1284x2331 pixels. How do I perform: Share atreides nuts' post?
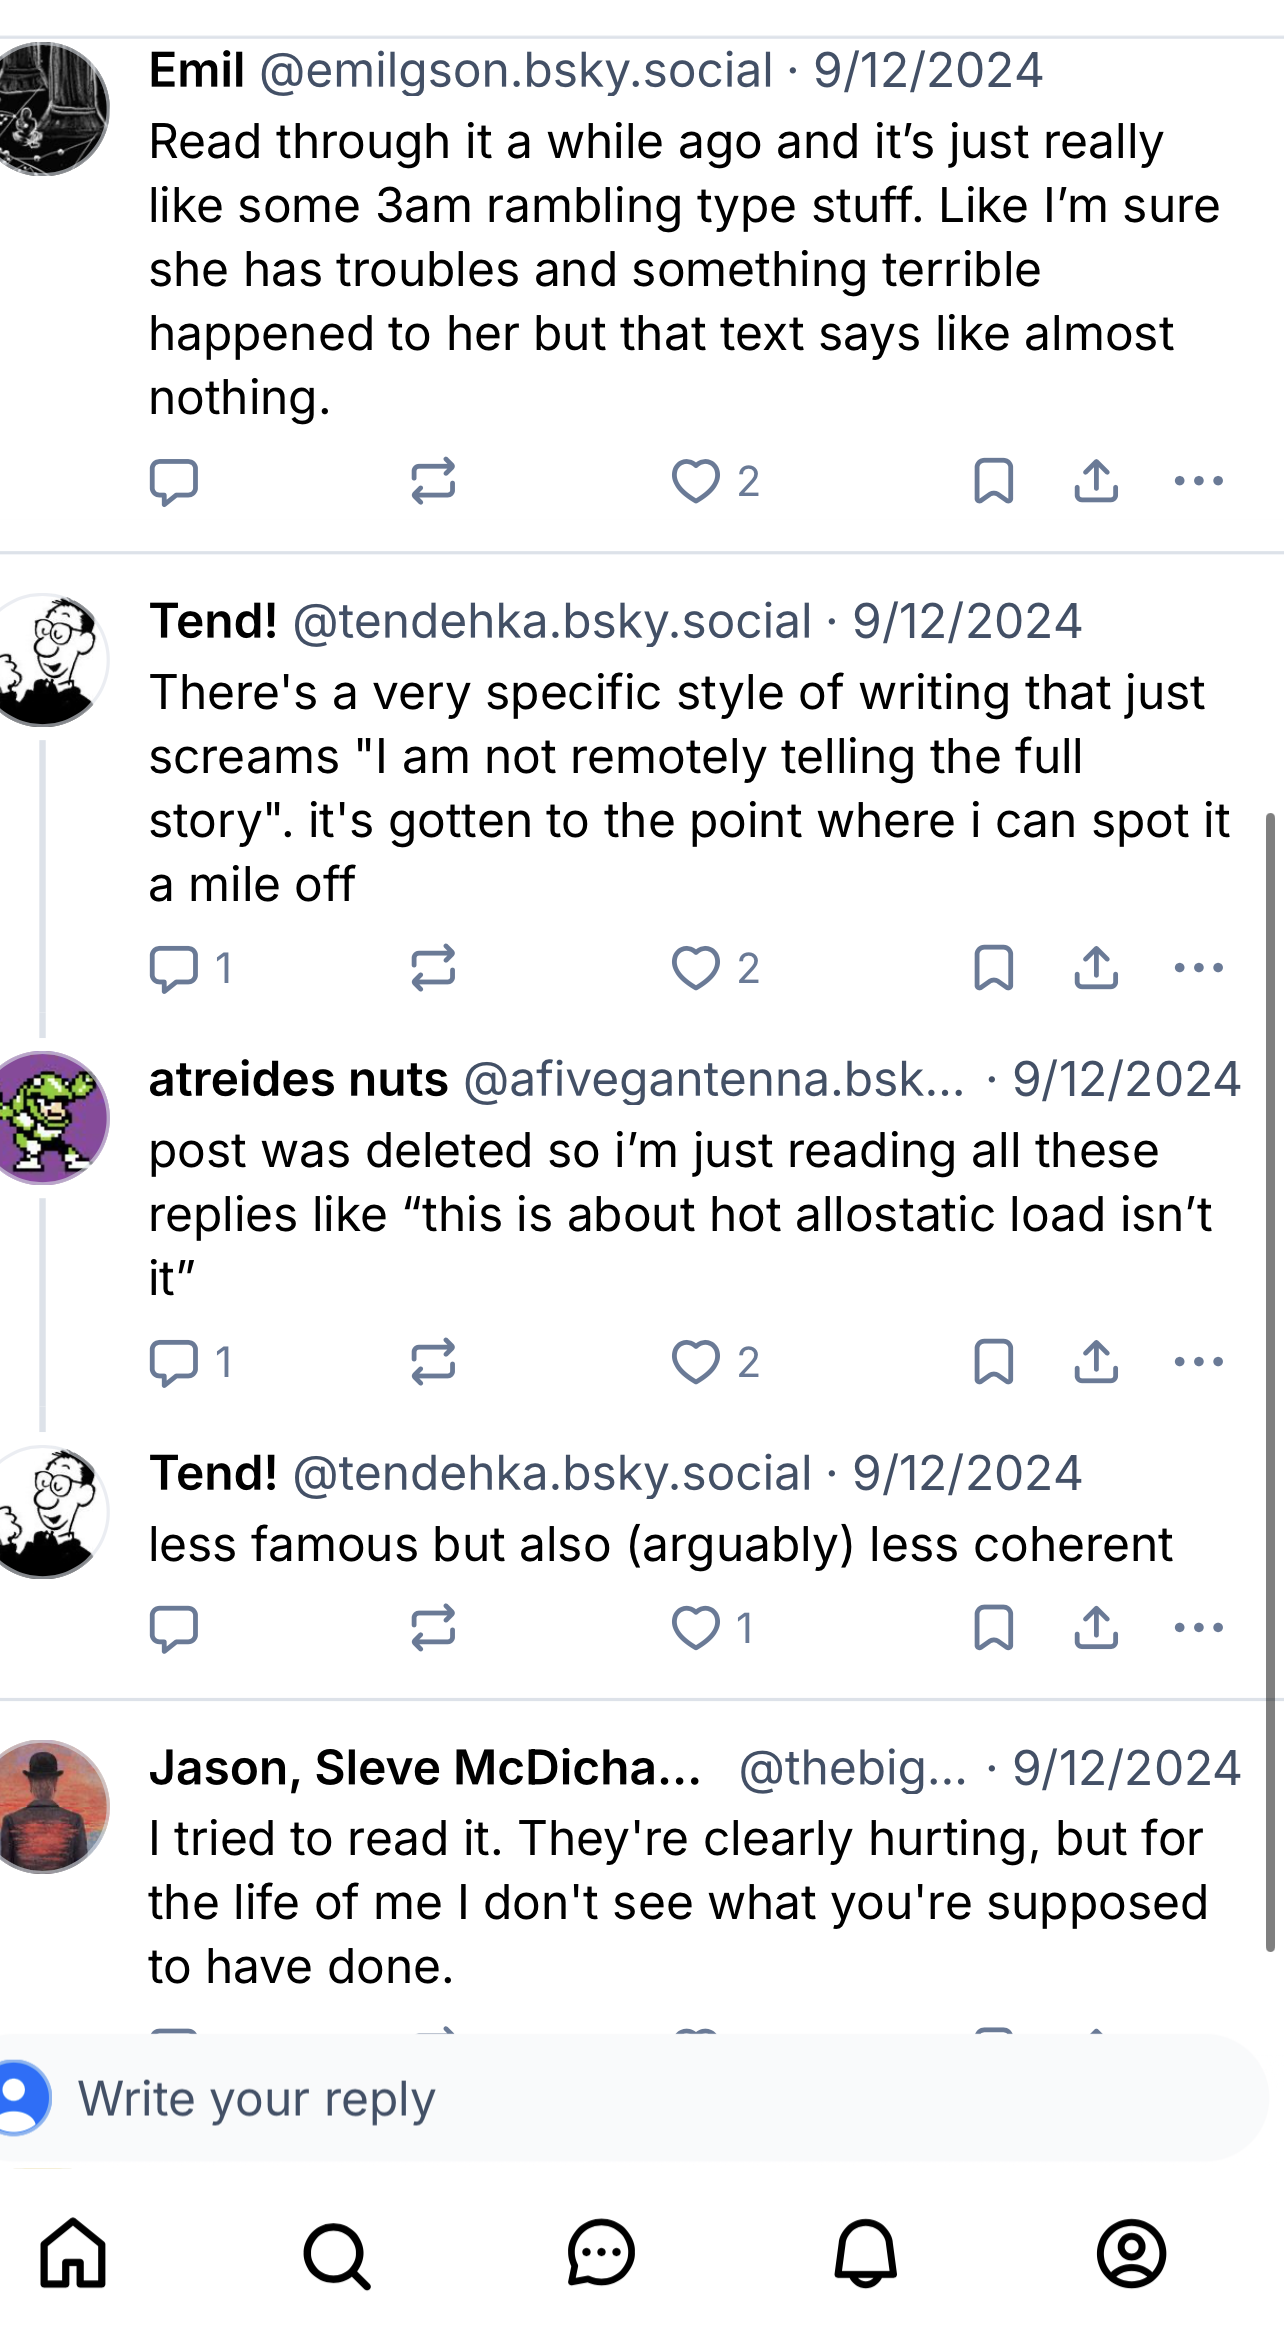(1096, 1362)
